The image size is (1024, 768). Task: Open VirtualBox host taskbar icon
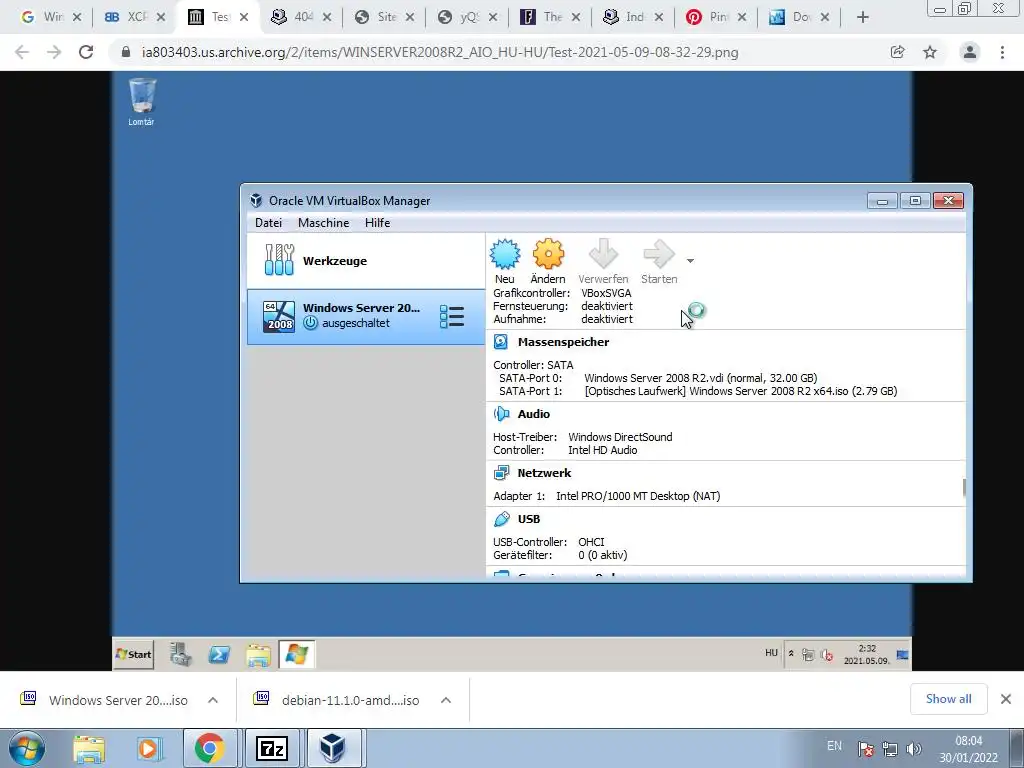pos(332,748)
